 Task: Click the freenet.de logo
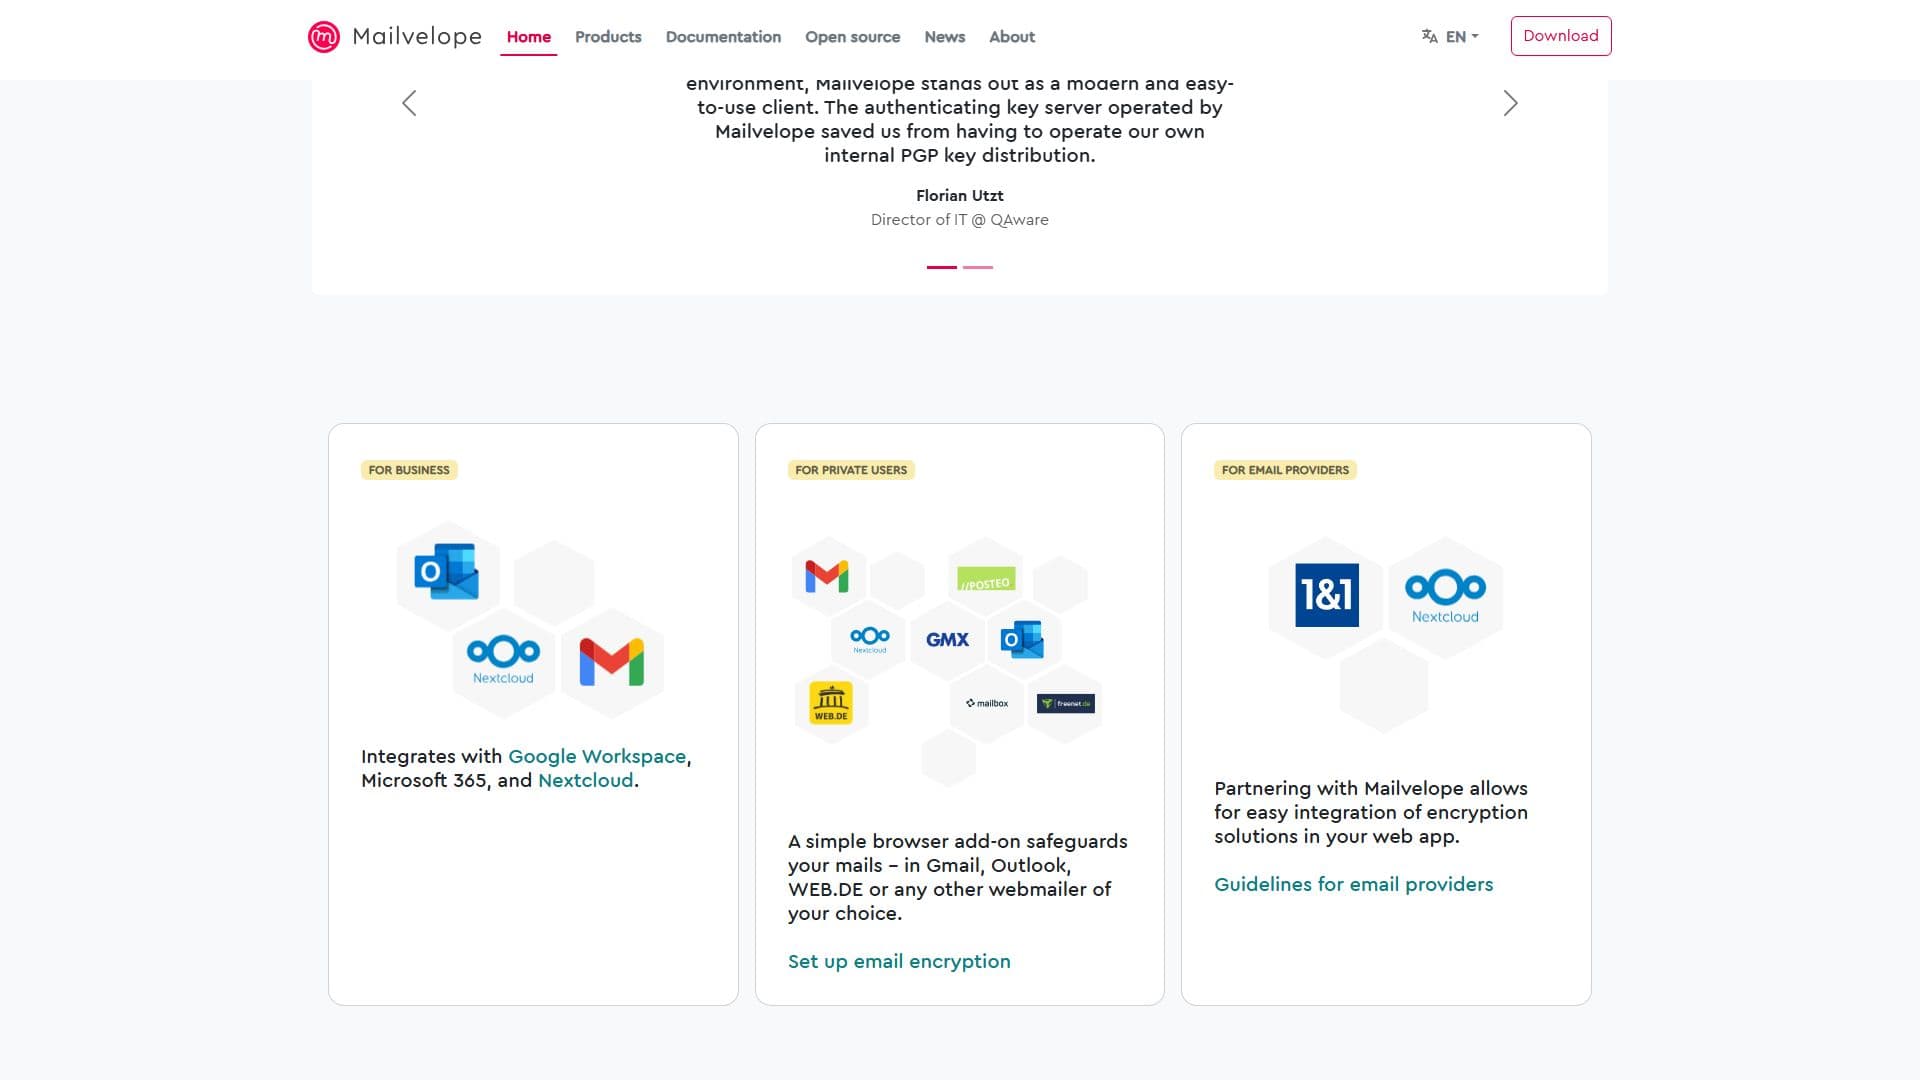click(1066, 704)
